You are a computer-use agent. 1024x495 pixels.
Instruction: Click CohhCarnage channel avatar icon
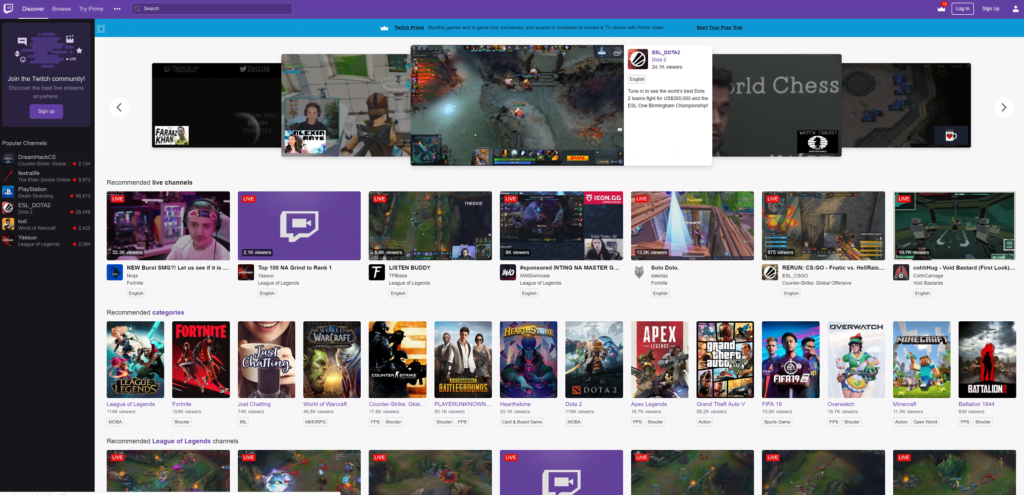901,272
